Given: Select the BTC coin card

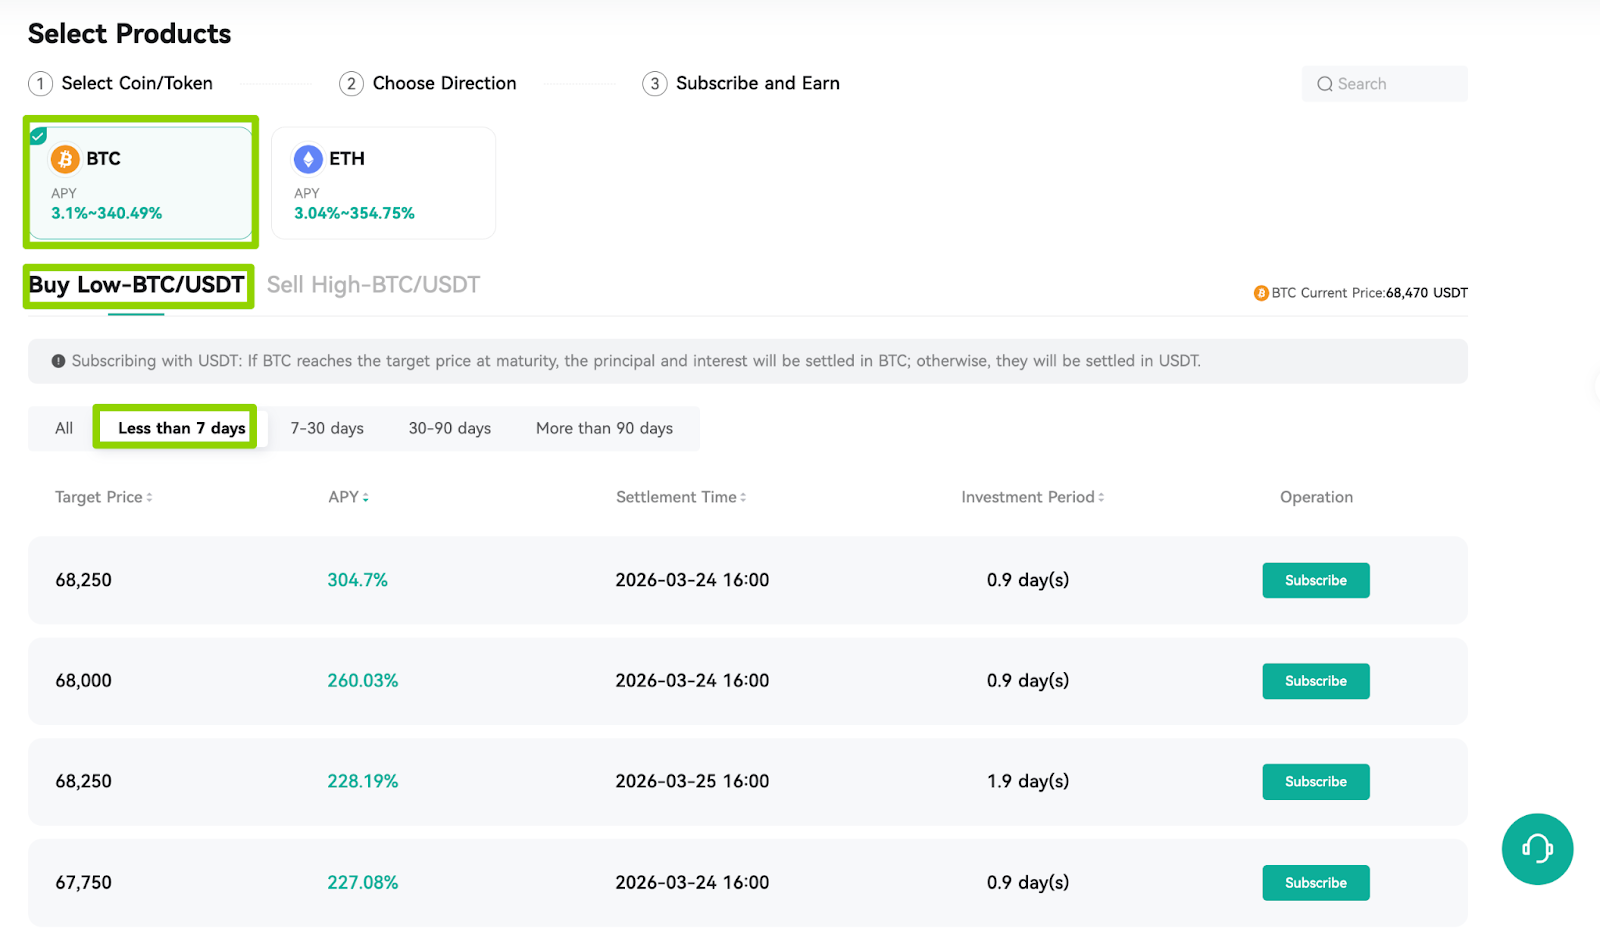Looking at the screenshot, I should [141, 182].
